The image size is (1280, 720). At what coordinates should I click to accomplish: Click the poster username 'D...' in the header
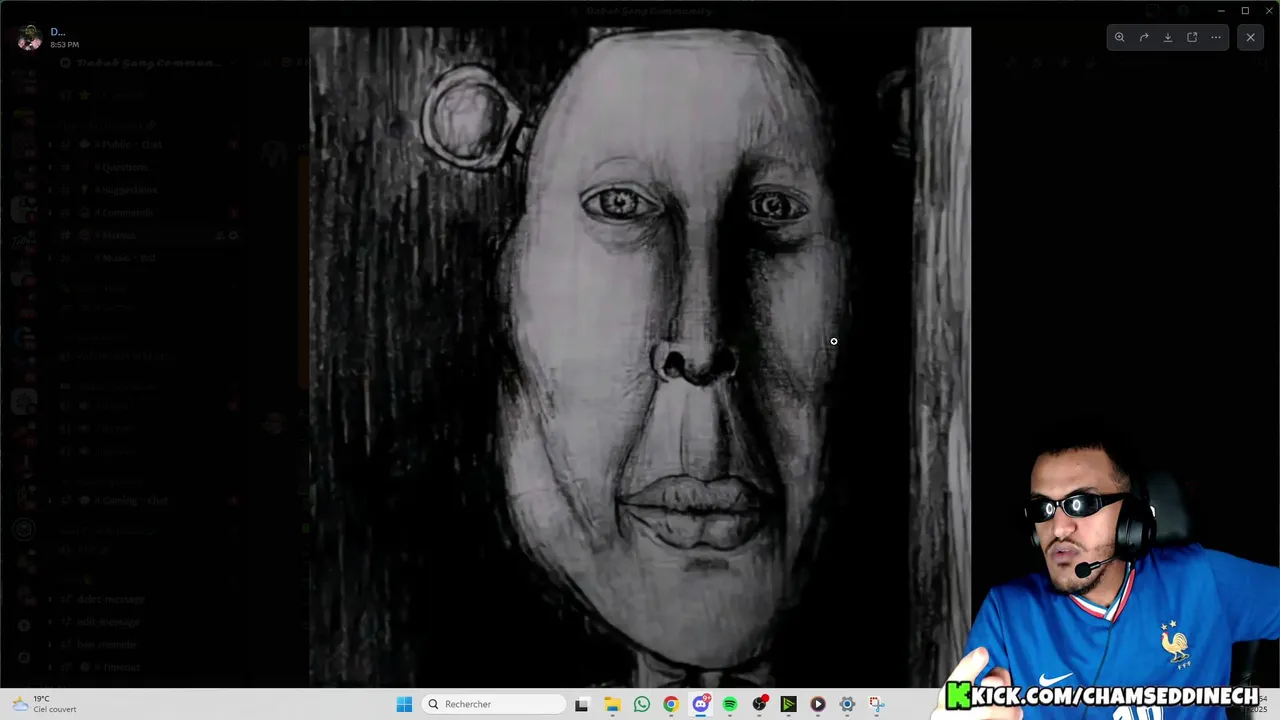click(58, 32)
